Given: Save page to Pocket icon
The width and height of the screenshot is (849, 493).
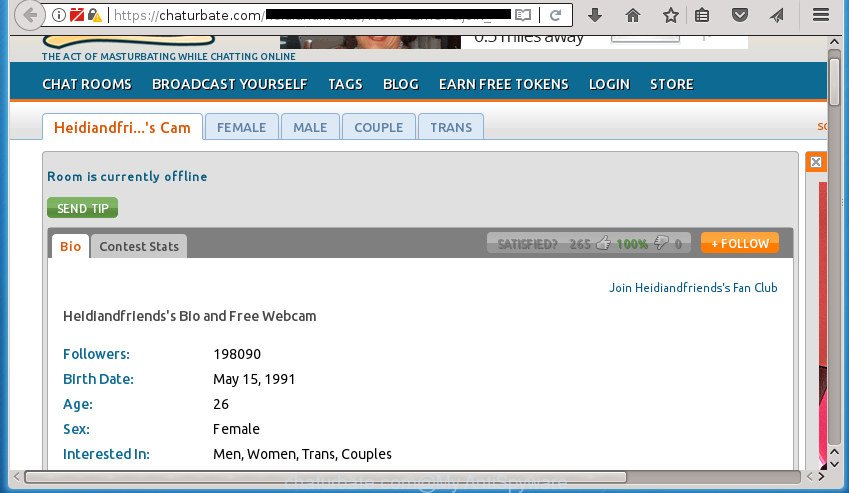Looking at the screenshot, I should click(740, 15).
